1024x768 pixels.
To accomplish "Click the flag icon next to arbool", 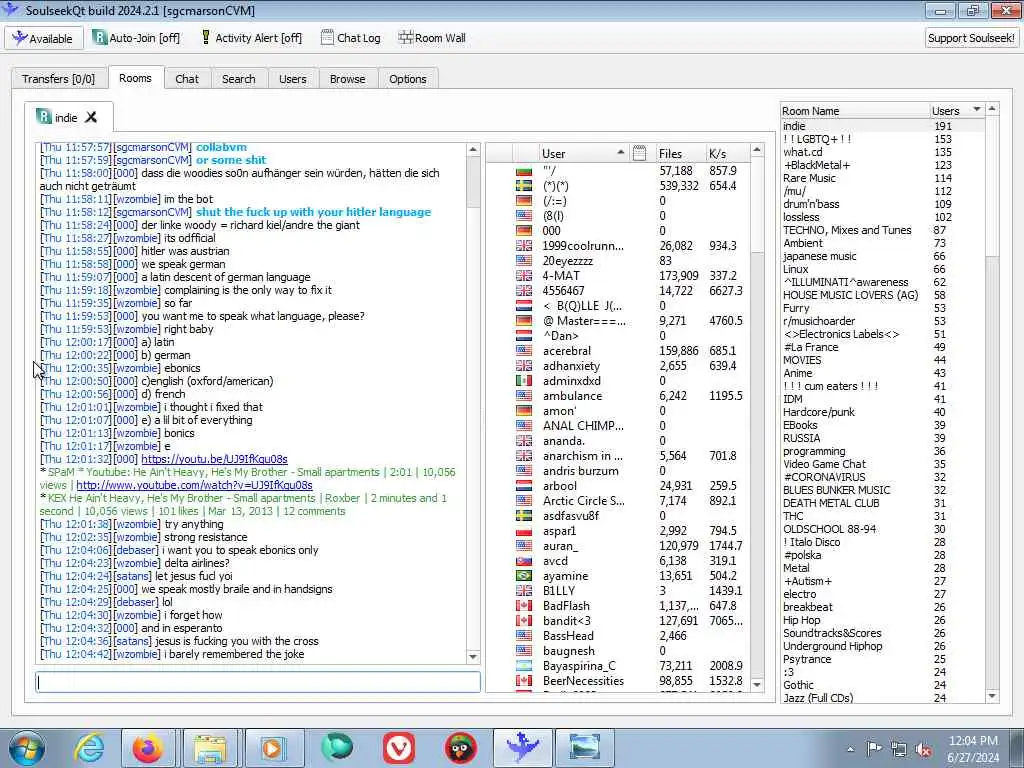I will [524, 486].
